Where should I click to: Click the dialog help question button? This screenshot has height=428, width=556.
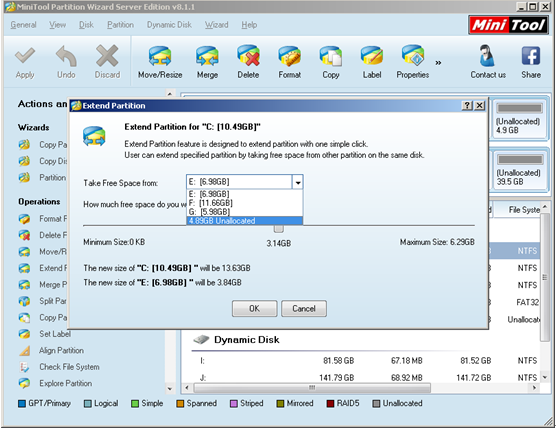(x=467, y=105)
